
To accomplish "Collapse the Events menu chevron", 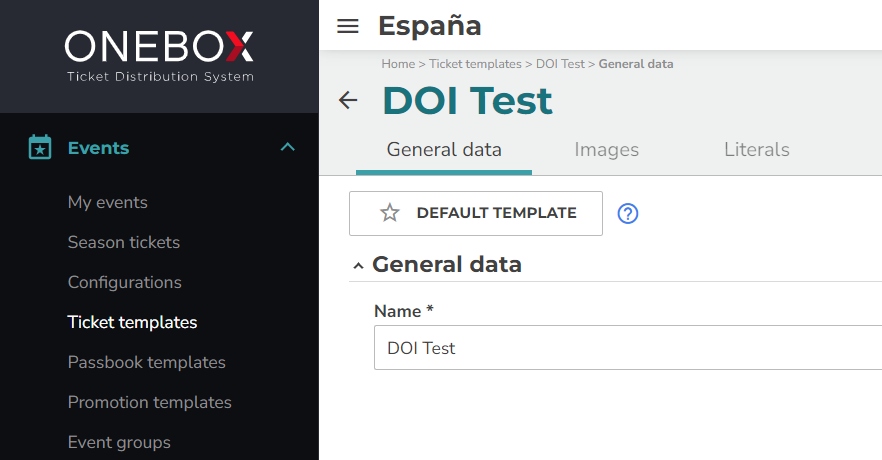I will [287, 147].
